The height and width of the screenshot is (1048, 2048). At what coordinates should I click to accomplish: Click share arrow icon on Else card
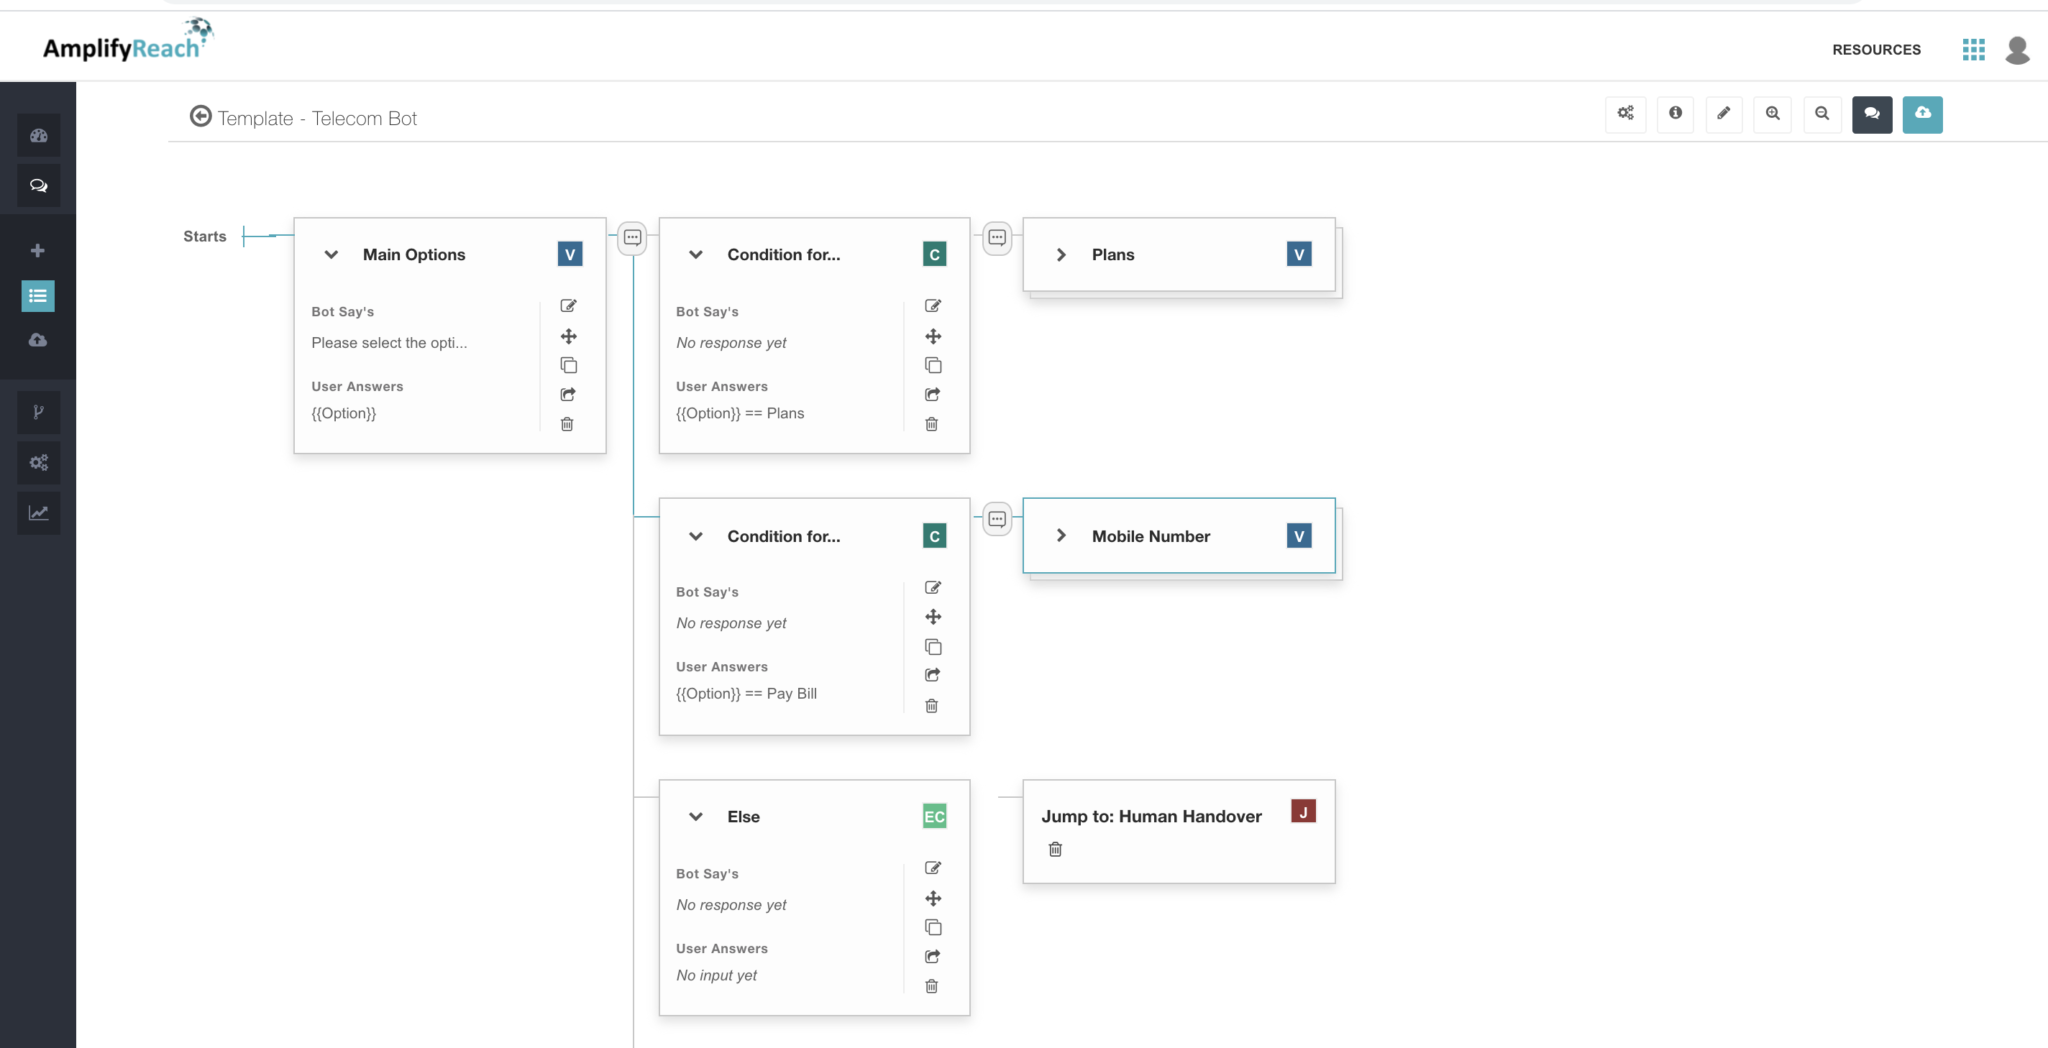point(933,956)
